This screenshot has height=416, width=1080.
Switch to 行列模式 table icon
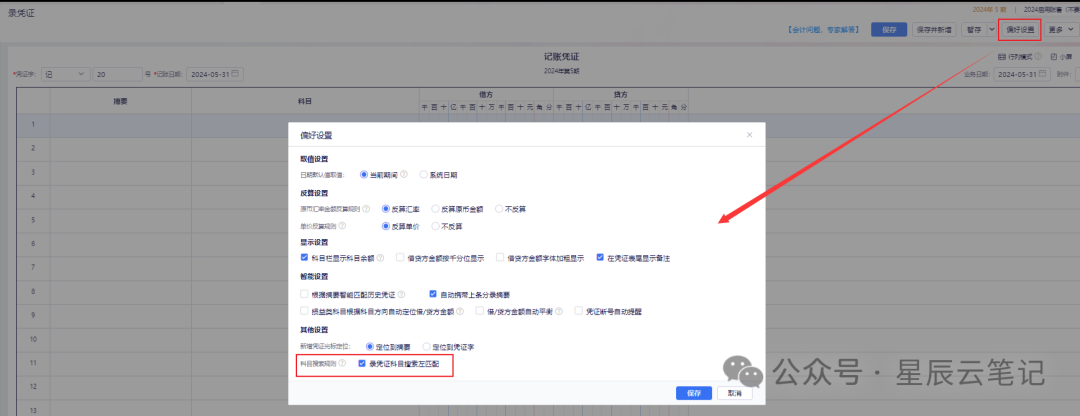[x=1001, y=56]
